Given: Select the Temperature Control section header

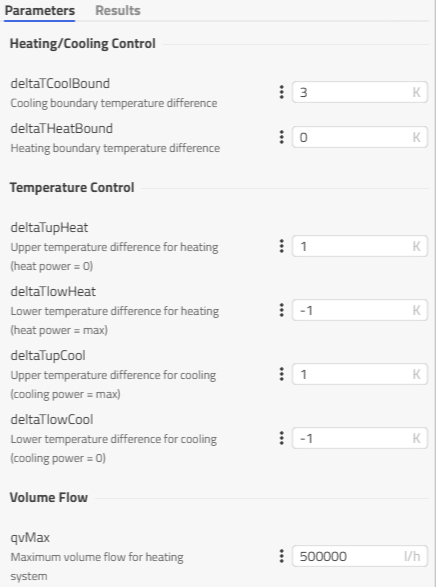Looking at the screenshot, I should tap(72, 187).
